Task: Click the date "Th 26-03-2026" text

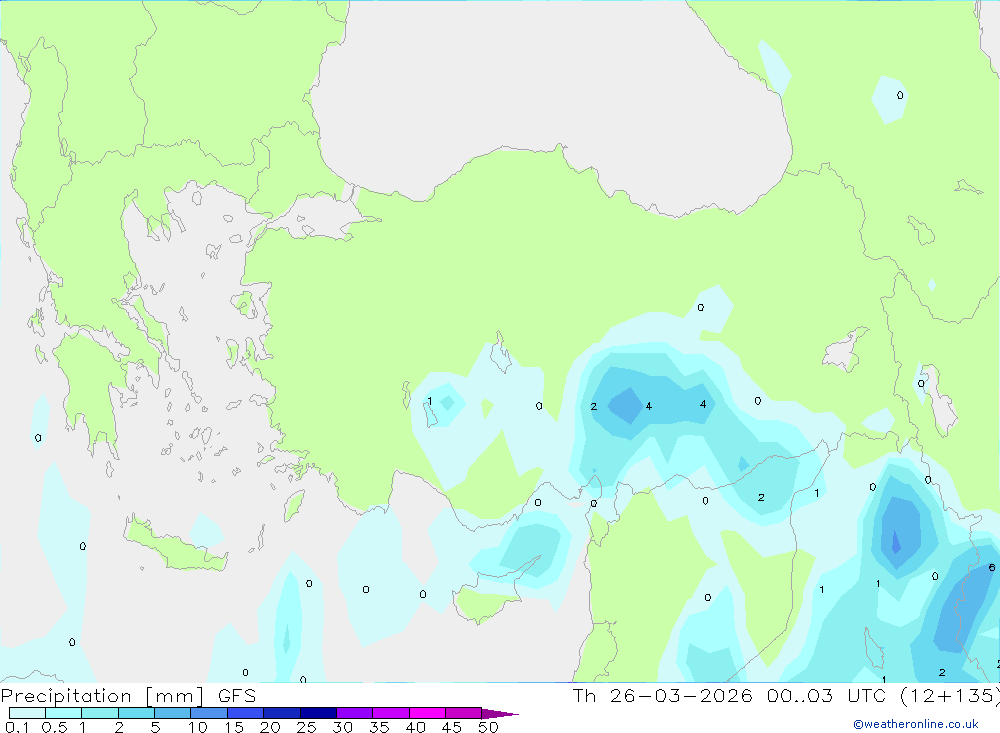Action: coord(663,696)
